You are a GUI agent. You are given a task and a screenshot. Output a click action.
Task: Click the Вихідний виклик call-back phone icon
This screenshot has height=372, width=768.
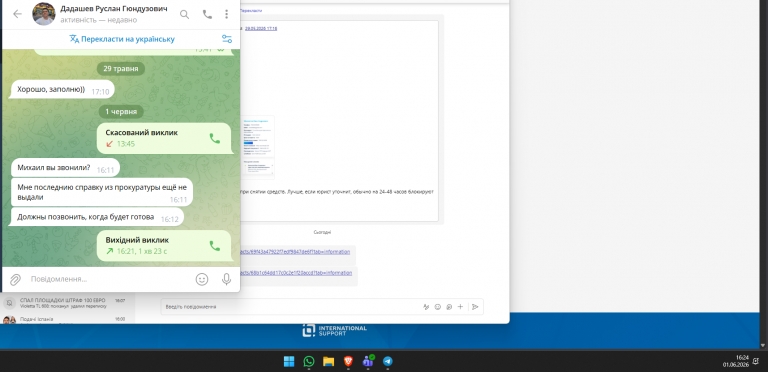pyautogui.click(x=215, y=246)
